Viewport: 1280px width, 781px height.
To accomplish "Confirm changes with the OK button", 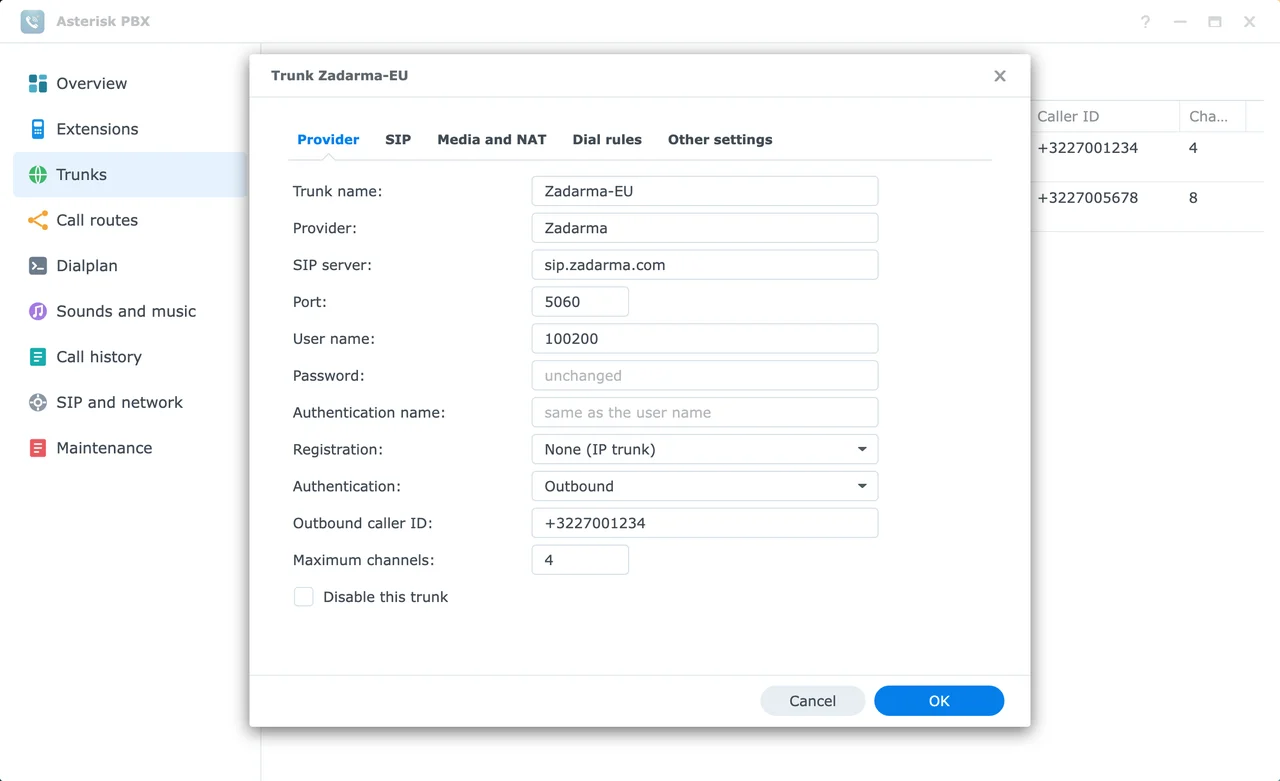I will [939, 701].
